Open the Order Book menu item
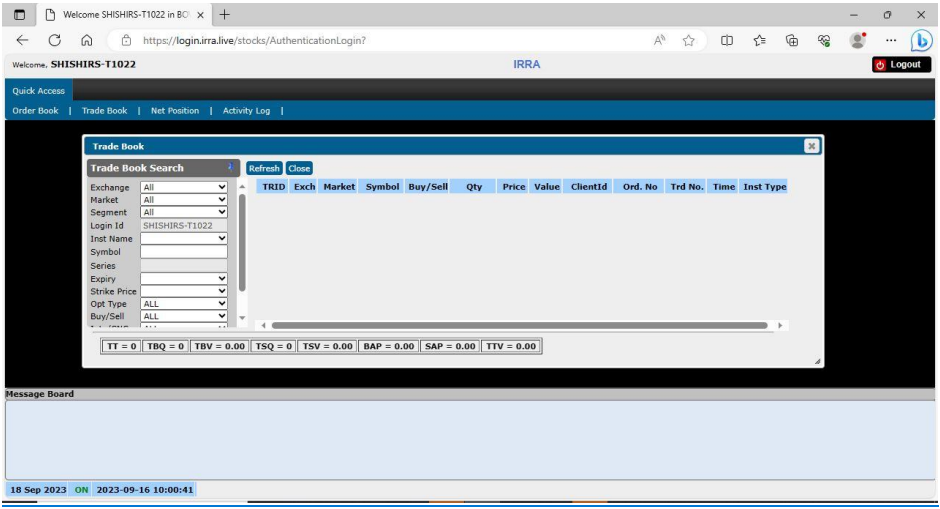940x509 pixels. click(x=34, y=110)
